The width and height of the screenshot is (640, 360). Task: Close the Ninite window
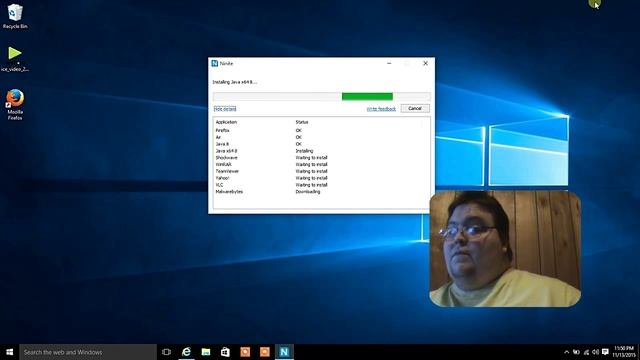point(425,63)
